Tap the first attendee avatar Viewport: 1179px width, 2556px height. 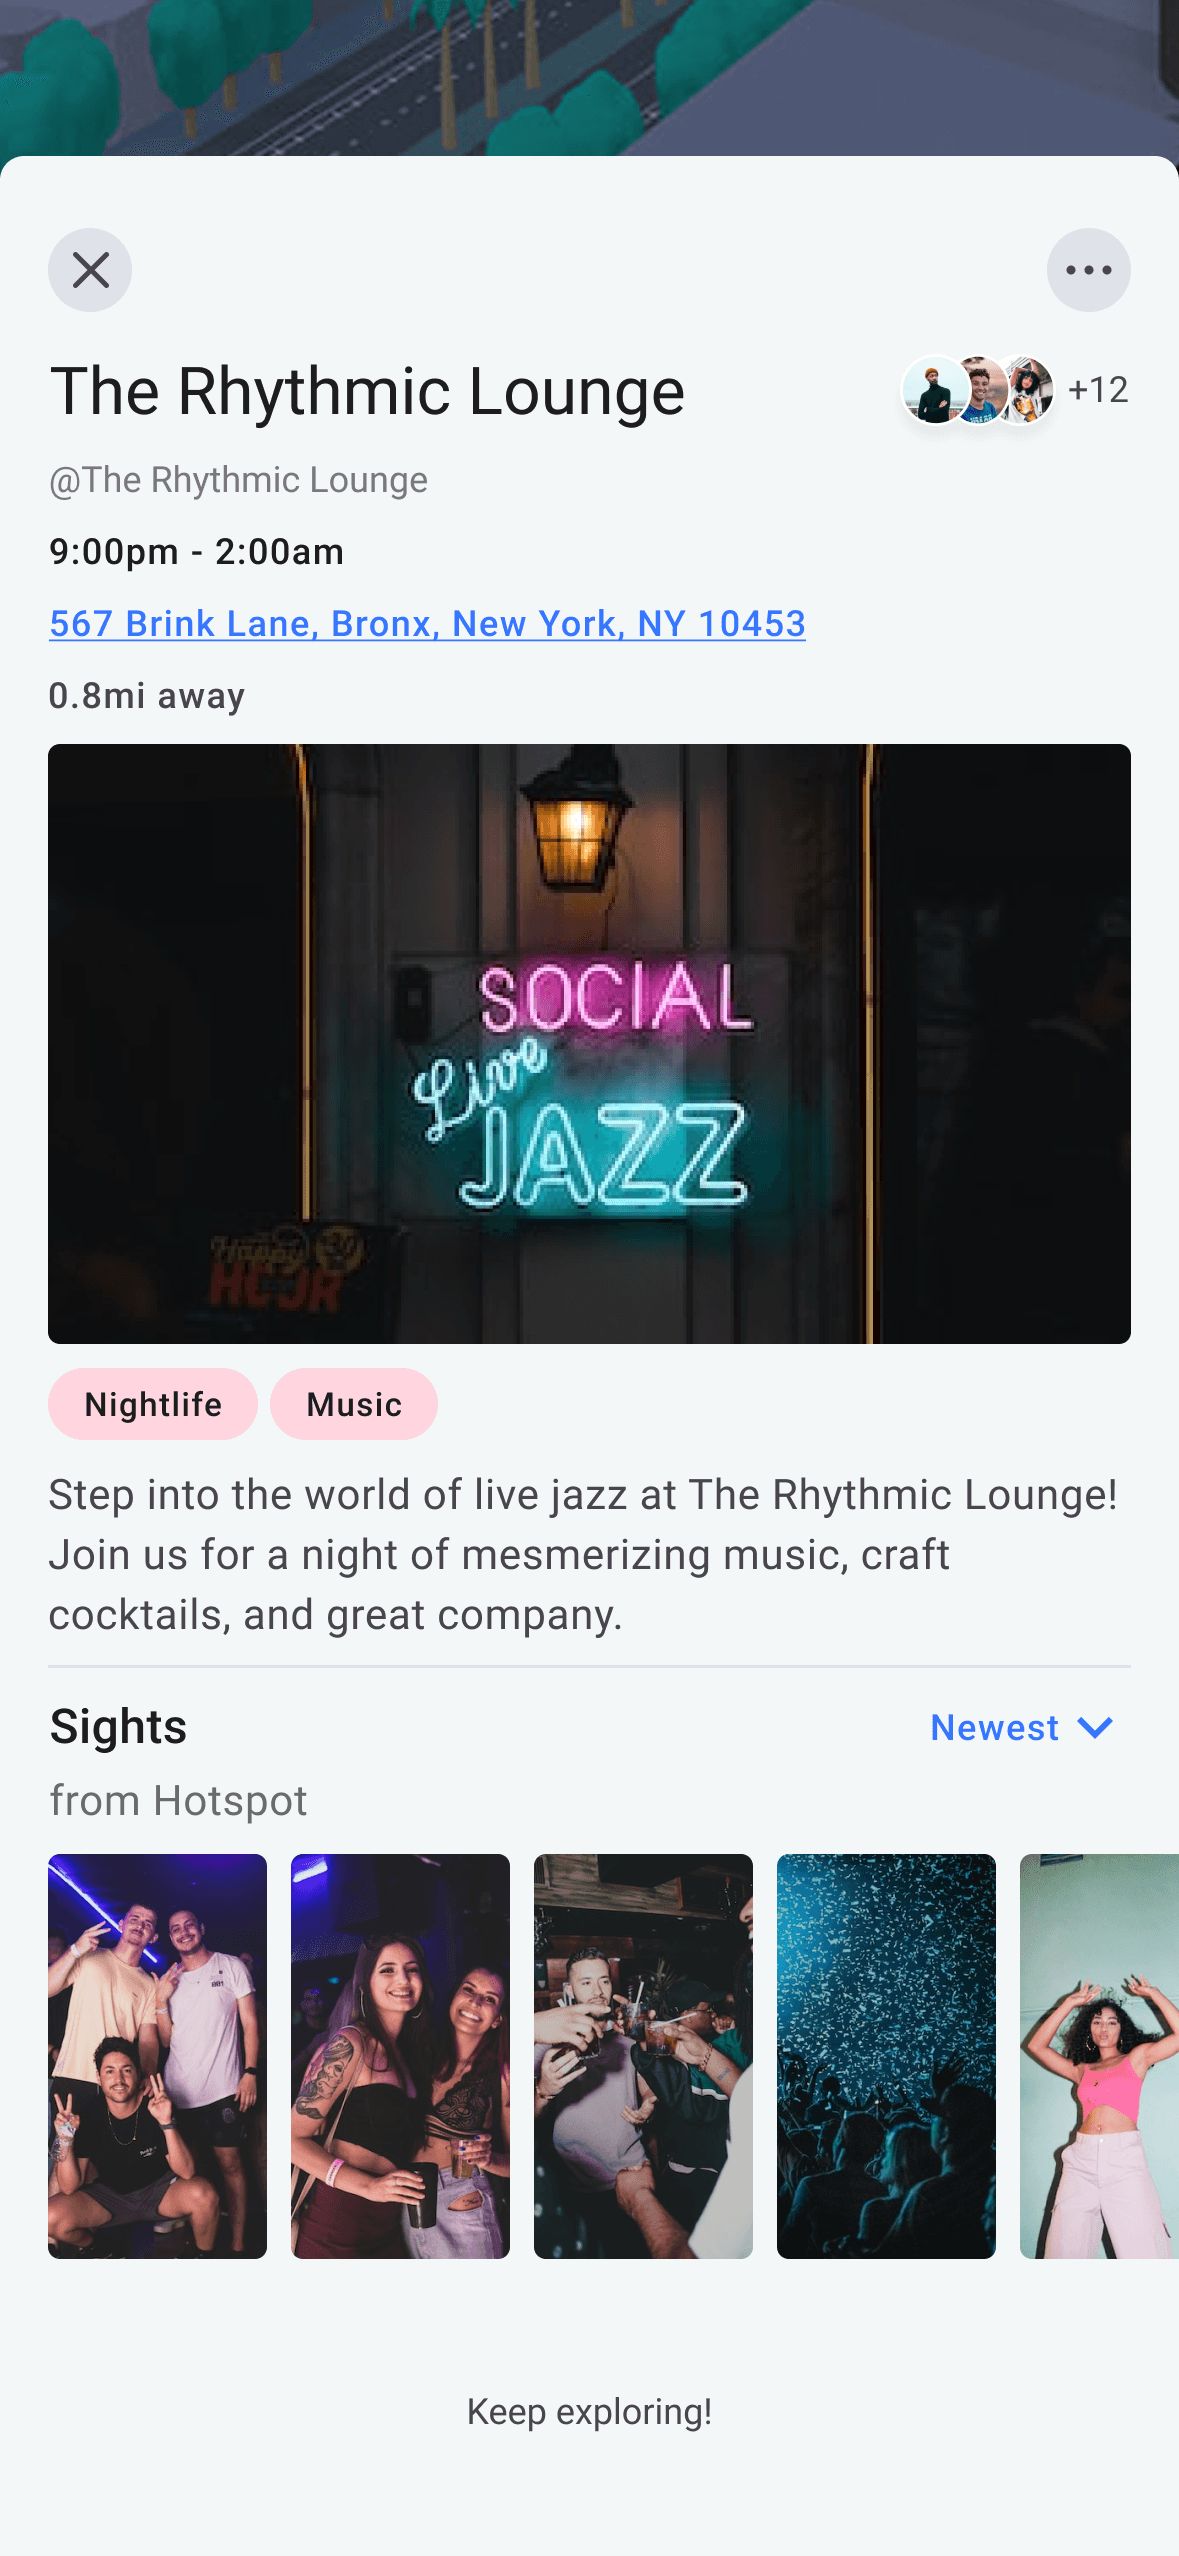(935, 390)
